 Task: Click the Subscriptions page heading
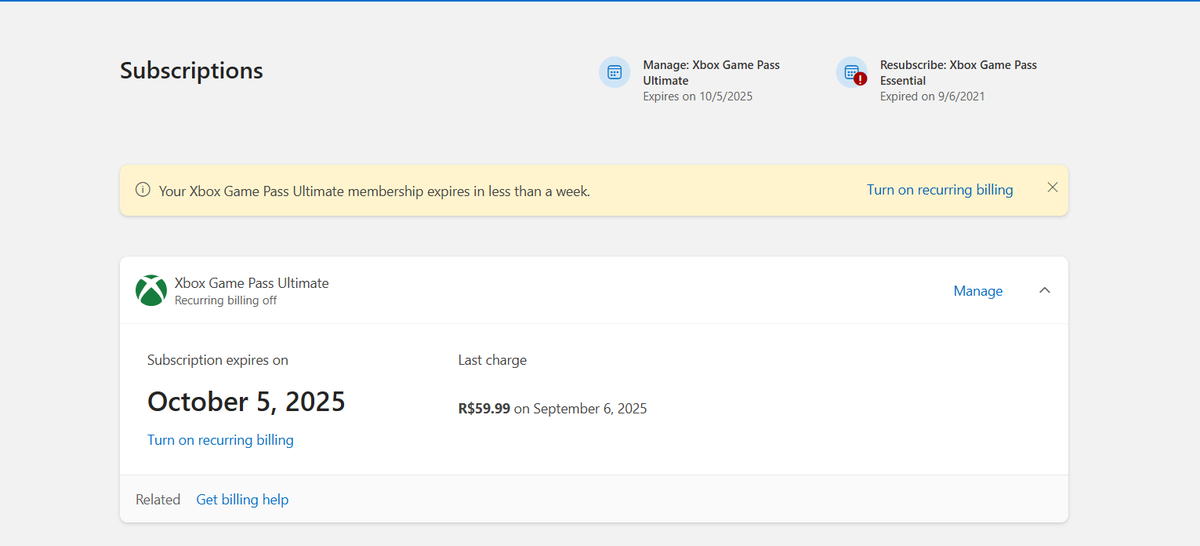point(192,71)
